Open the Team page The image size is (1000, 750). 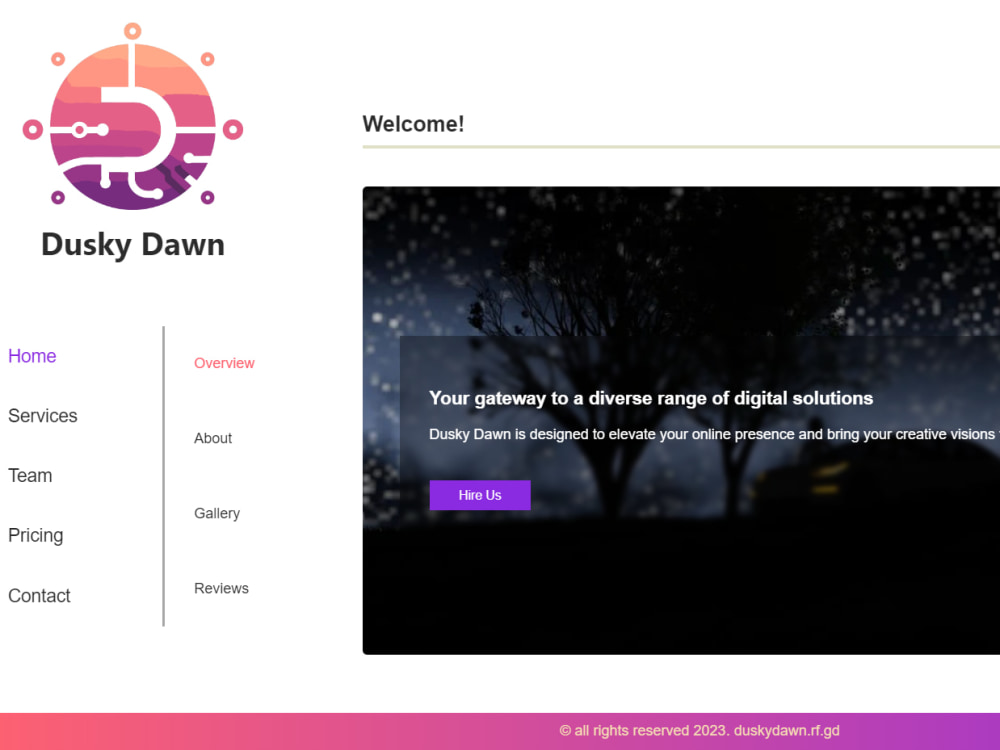click(30, 476)
